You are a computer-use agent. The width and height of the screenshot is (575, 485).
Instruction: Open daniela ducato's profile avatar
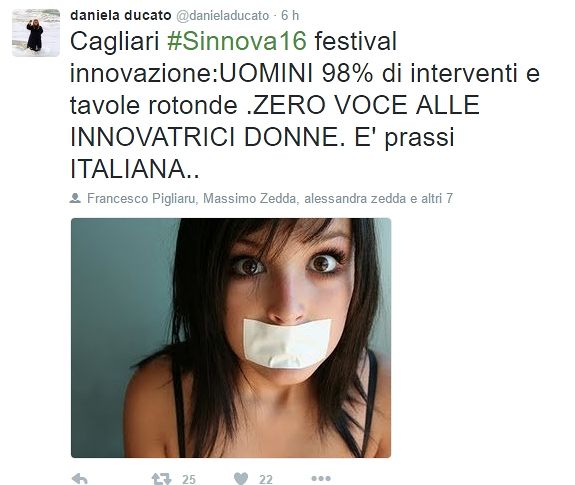tap(36, 33)
